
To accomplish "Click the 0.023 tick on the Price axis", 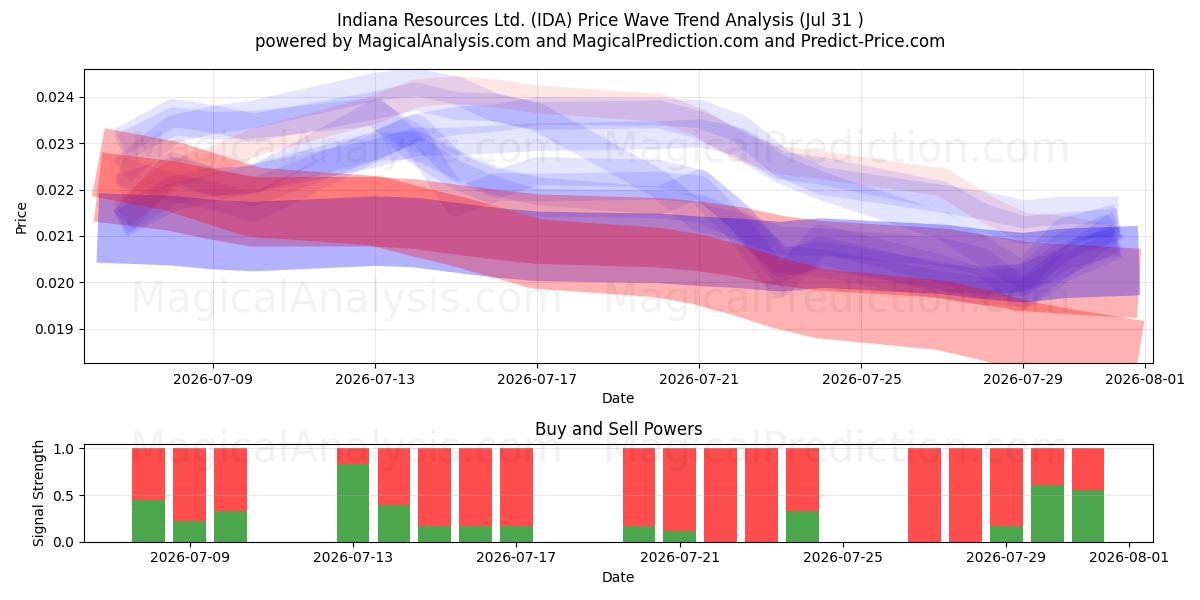I will point(56,144).
